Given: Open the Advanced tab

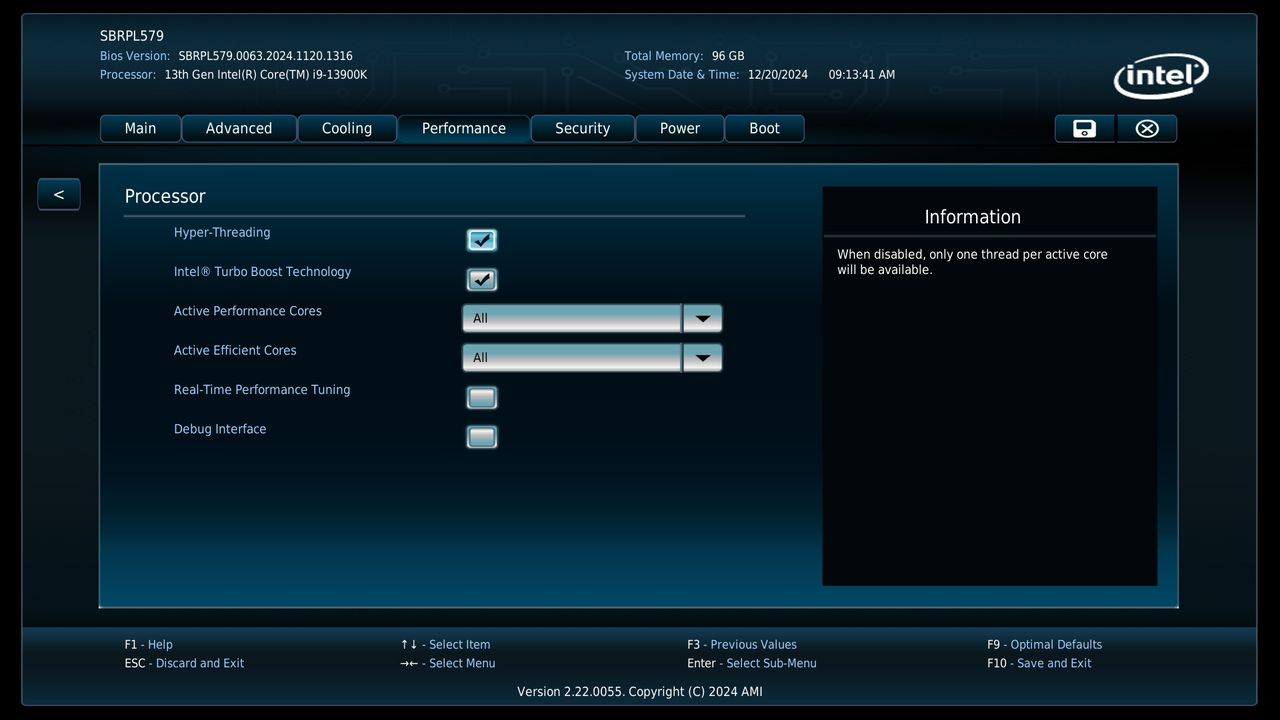Looking at the screenshot, I should 239,128.
